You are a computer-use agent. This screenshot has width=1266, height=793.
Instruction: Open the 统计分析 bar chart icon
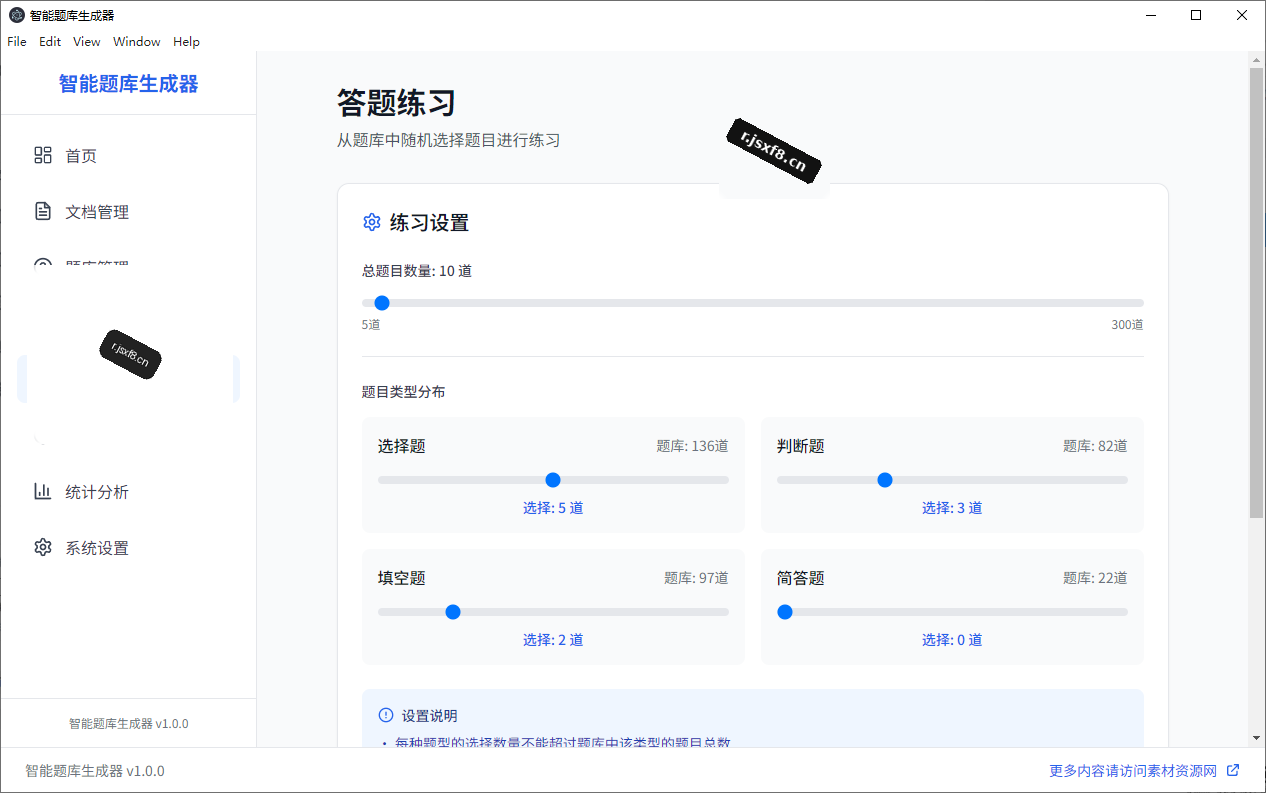pos(43,491)
